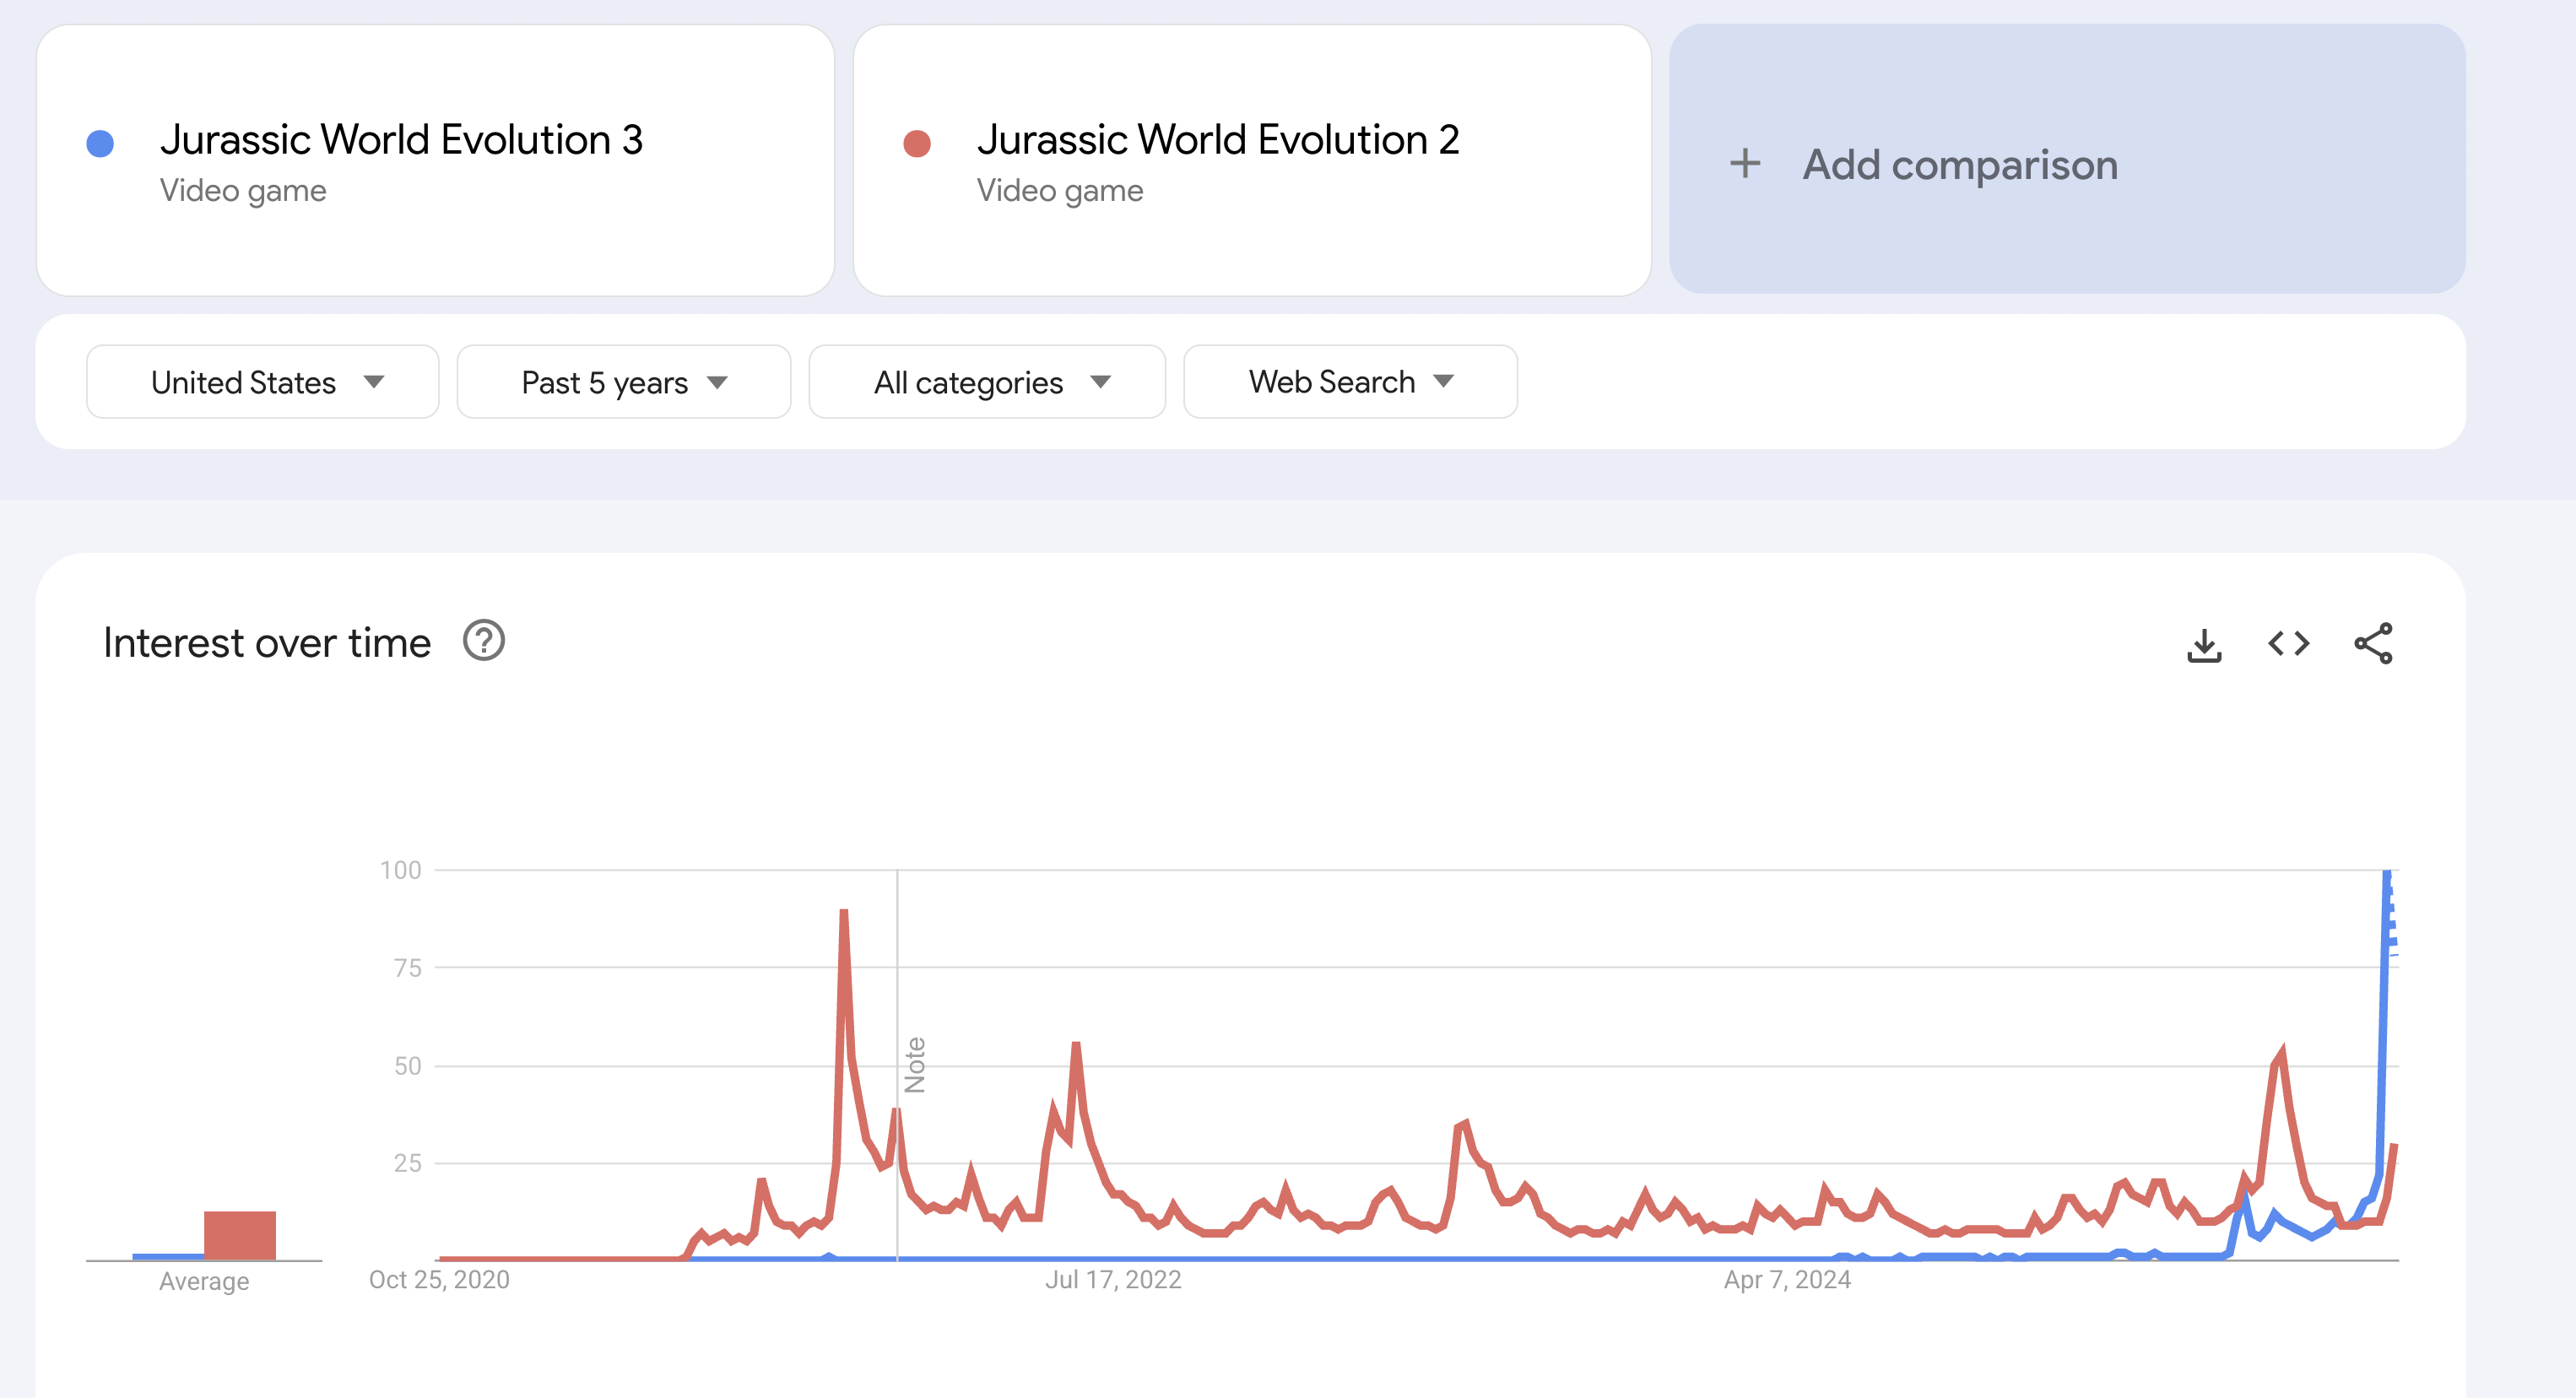This screenshot has width=2576, height=1398.
Task: Click the Interest over time heading
Action: point(267,643)
